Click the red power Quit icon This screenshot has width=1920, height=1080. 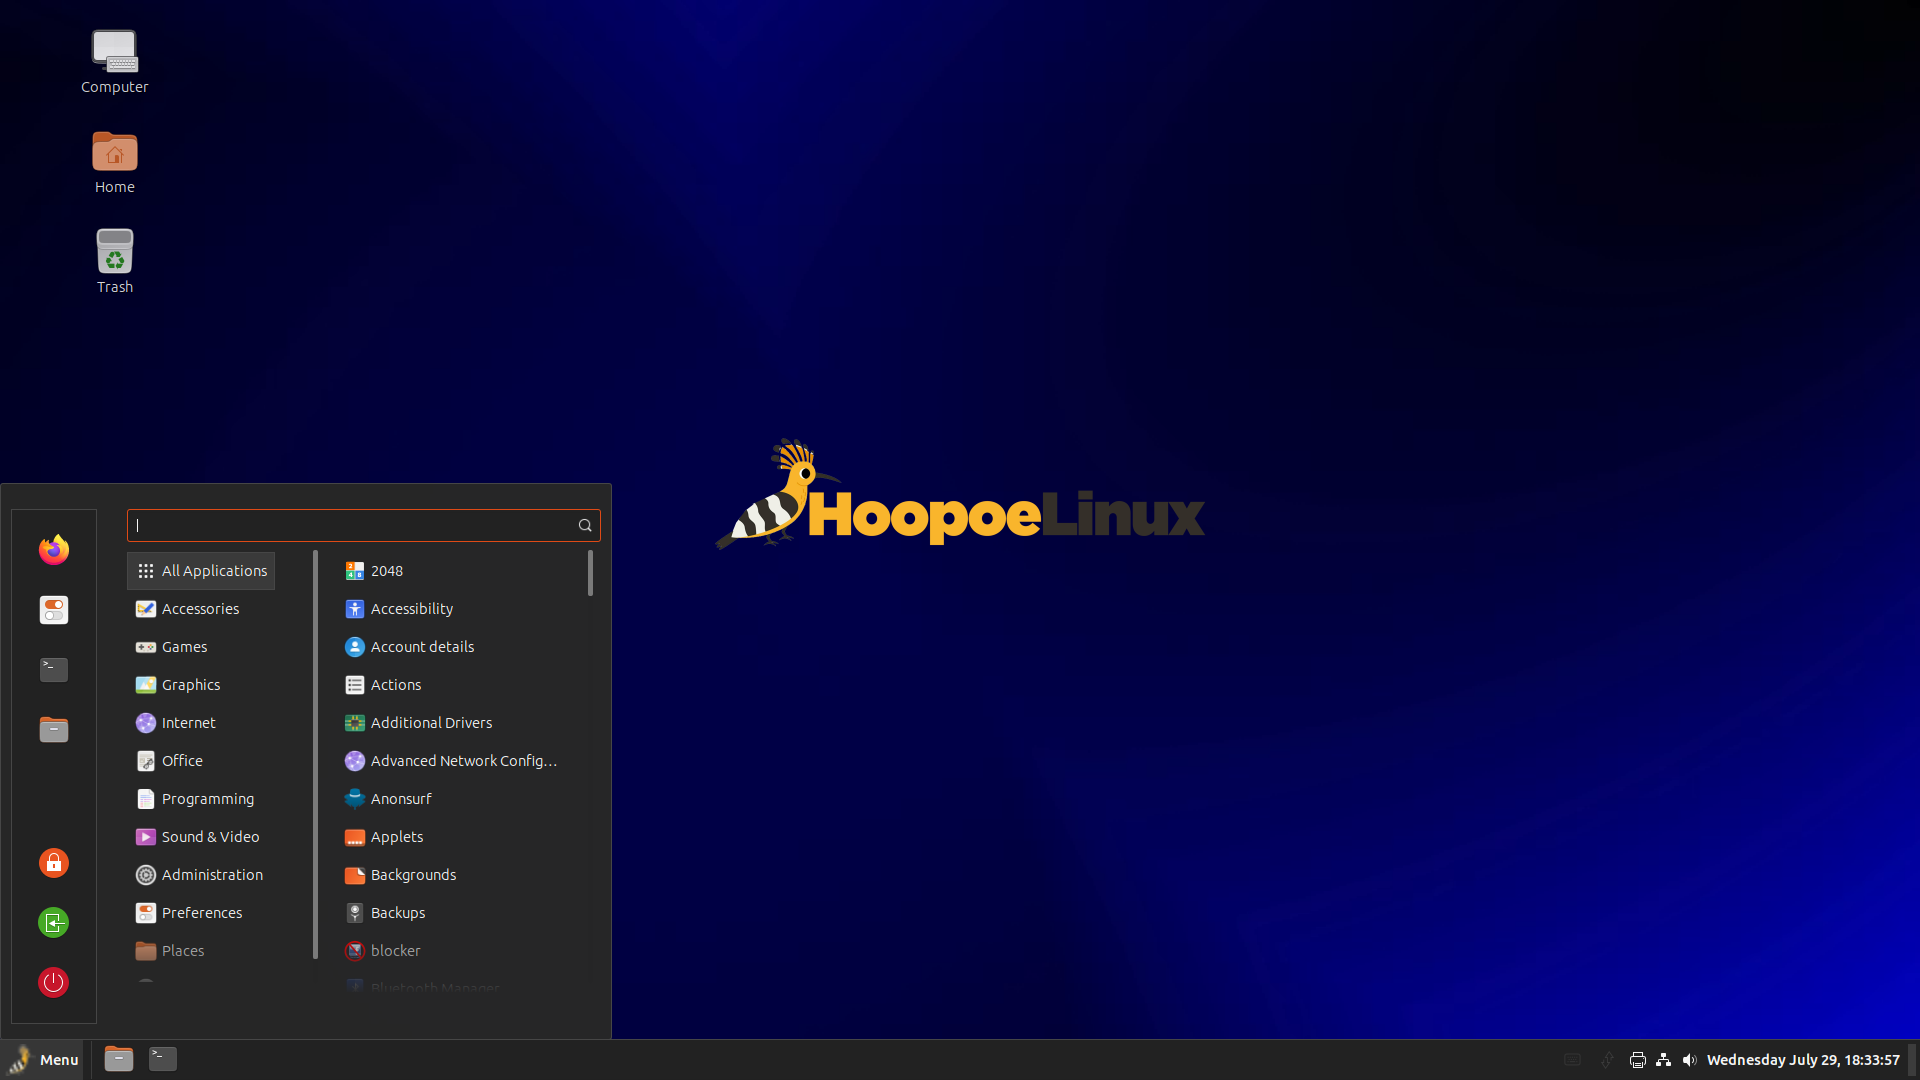pyautogui.click(x=54, y=983)
